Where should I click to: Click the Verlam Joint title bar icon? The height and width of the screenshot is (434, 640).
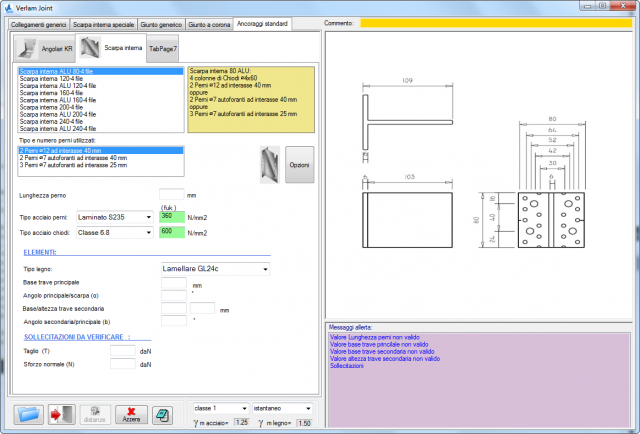[8, 7]
